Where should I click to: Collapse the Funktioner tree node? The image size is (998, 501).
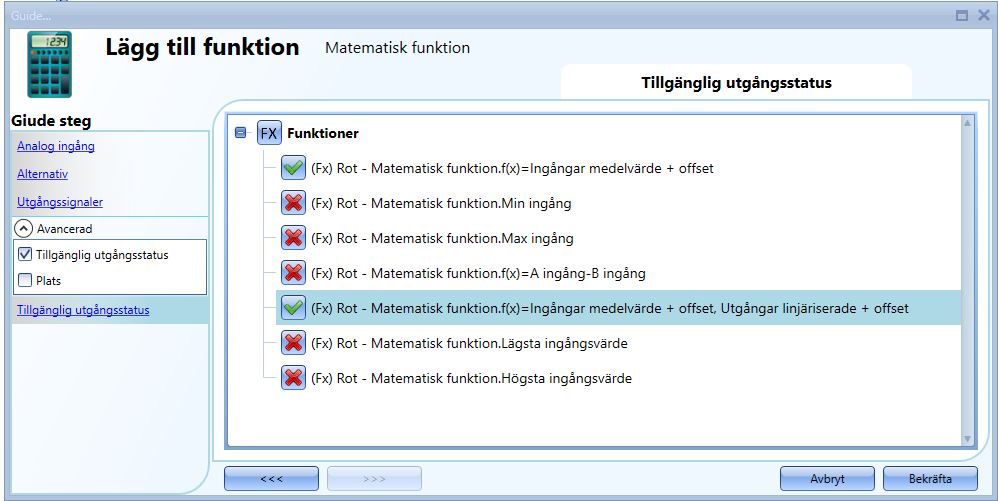pos(240,133)
